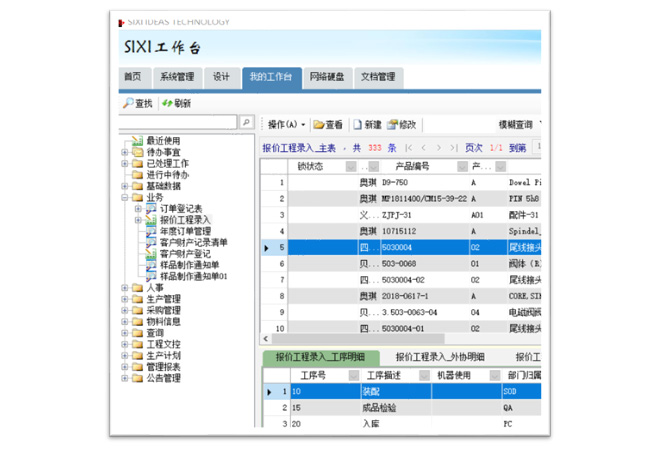This screenshot has width=660, height=451.
Task: Click the 客户财产登记 form icon
Action: tap(151, 254)
